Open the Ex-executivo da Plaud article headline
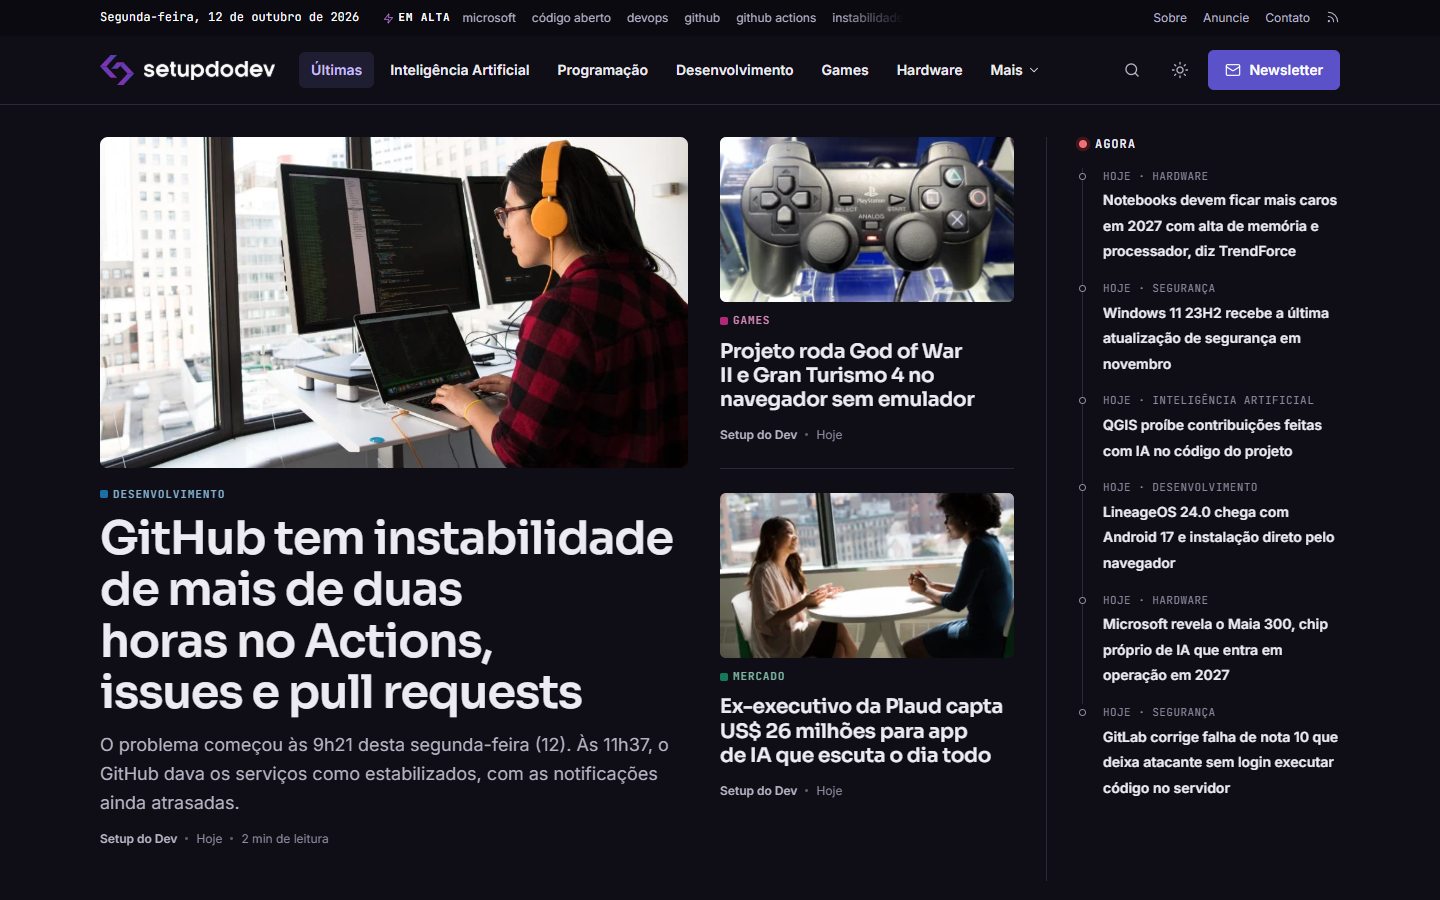The height and width of the screenshot is (900, 1440). tap(861, 731)
